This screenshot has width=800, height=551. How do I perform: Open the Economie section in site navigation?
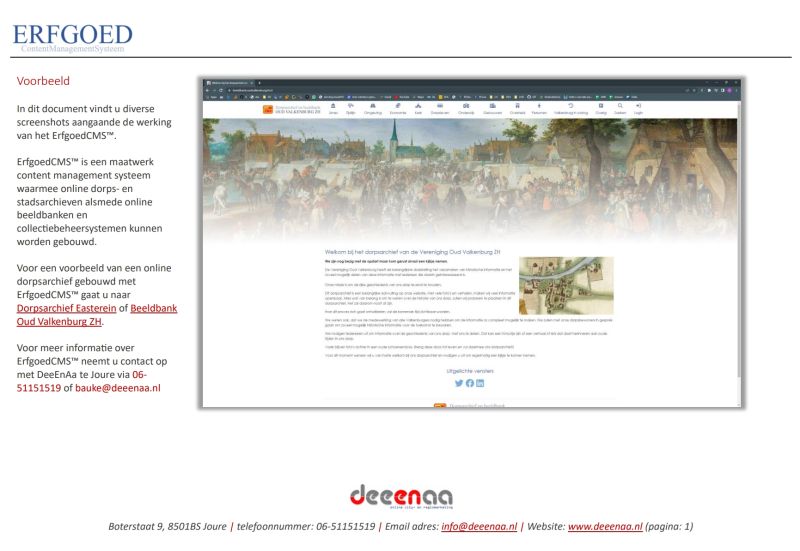click(398, 109)
